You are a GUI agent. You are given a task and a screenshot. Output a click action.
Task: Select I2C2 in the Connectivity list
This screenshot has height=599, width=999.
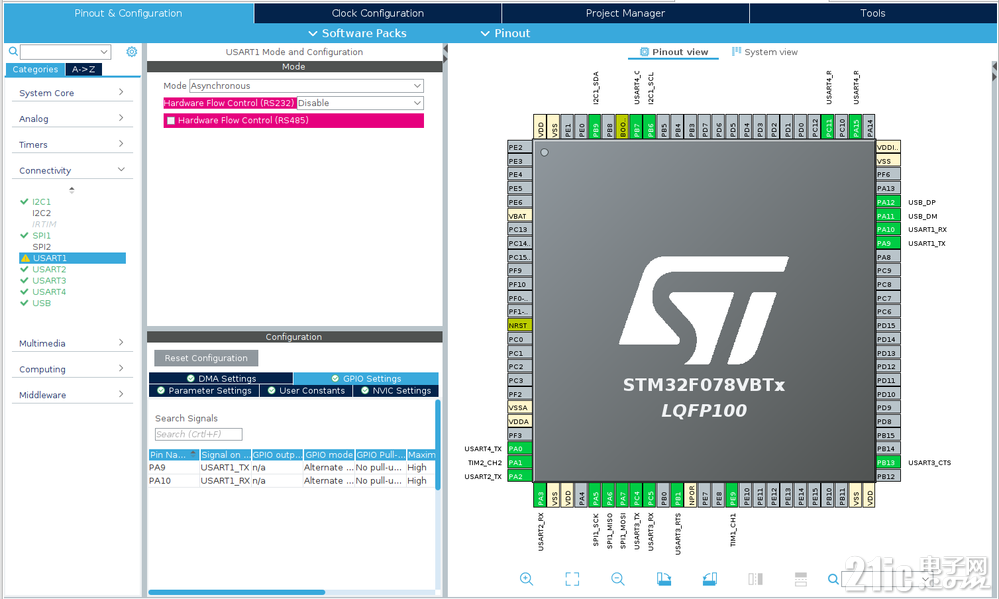tap(41, 213)
